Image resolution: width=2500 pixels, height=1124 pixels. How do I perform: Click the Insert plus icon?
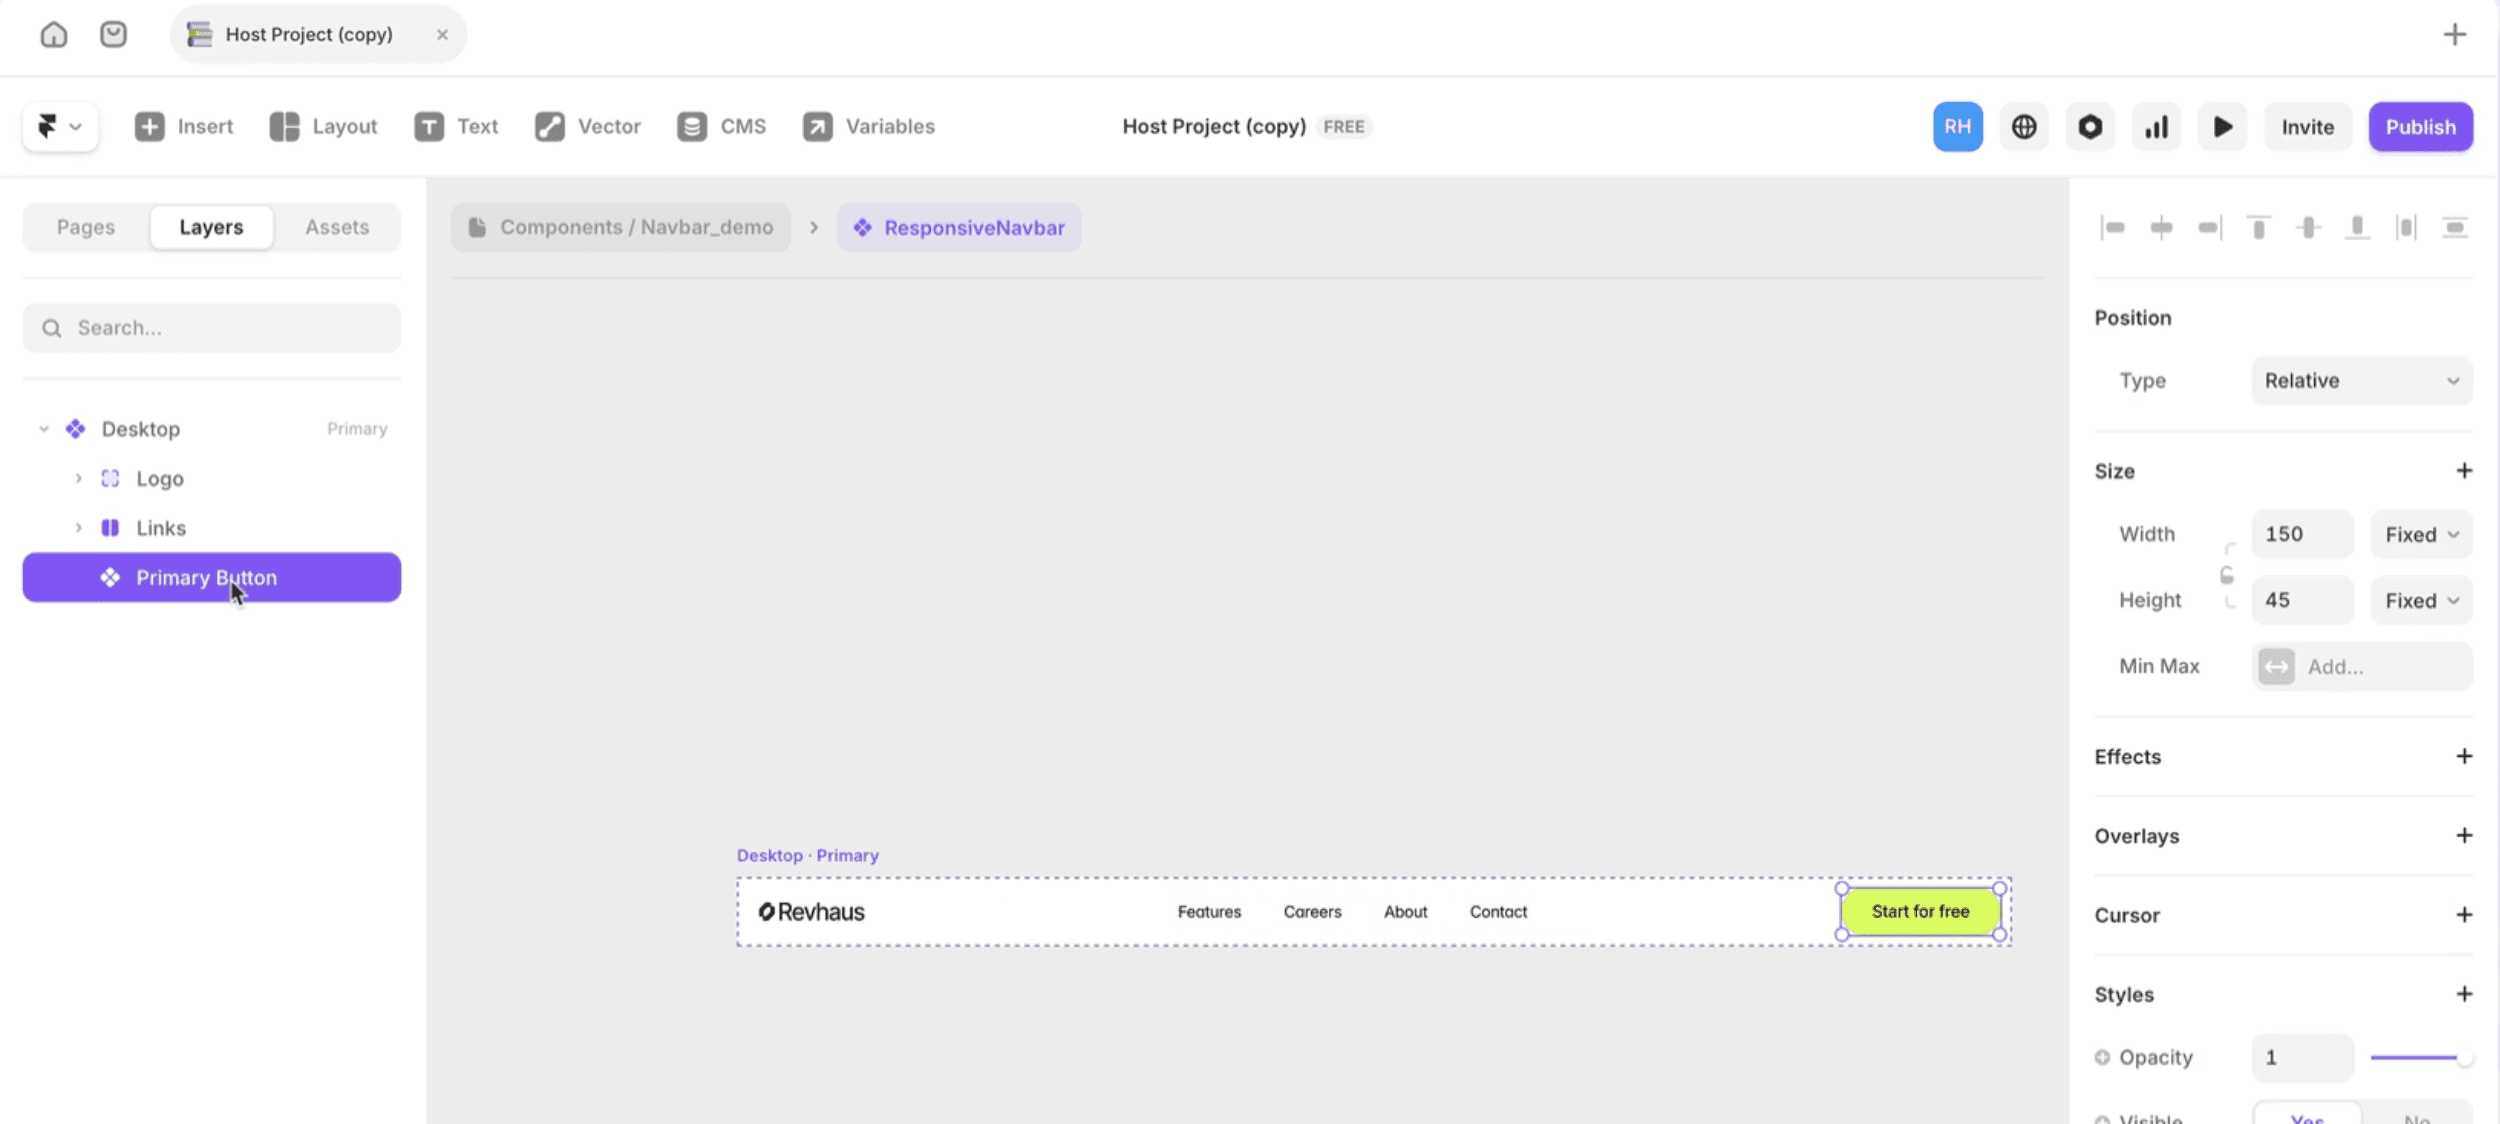click(x=150, y=127)
